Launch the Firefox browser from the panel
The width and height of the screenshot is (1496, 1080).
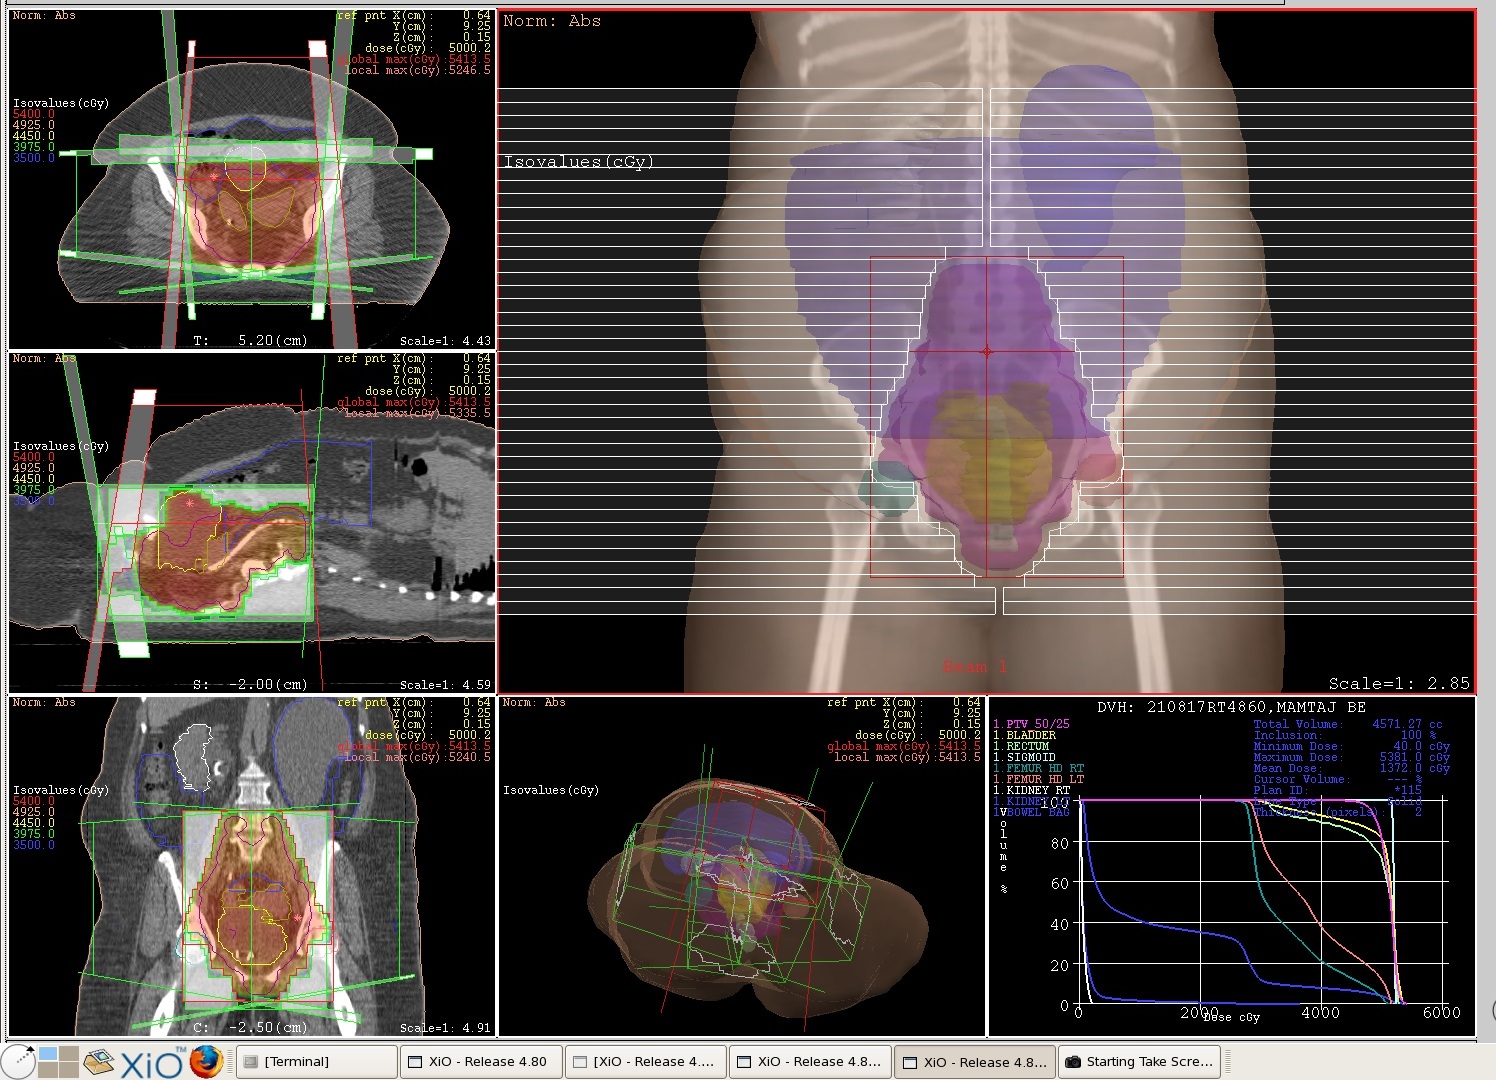point(206,1061)
